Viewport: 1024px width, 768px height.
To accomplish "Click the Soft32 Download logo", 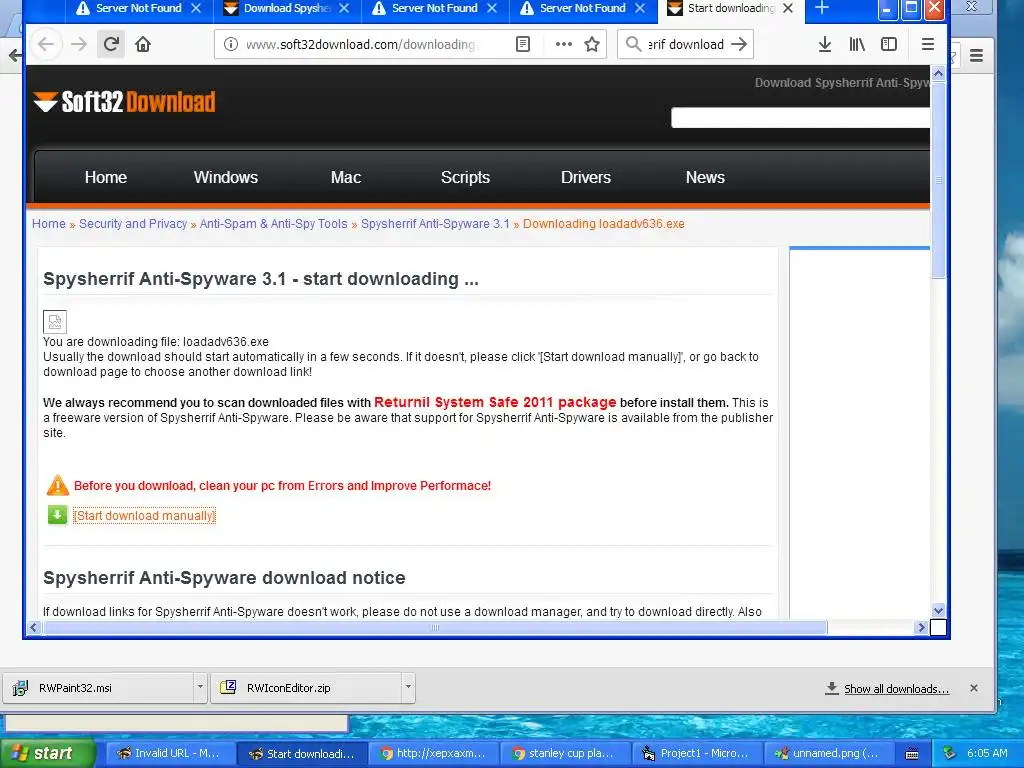I will 124,102.
